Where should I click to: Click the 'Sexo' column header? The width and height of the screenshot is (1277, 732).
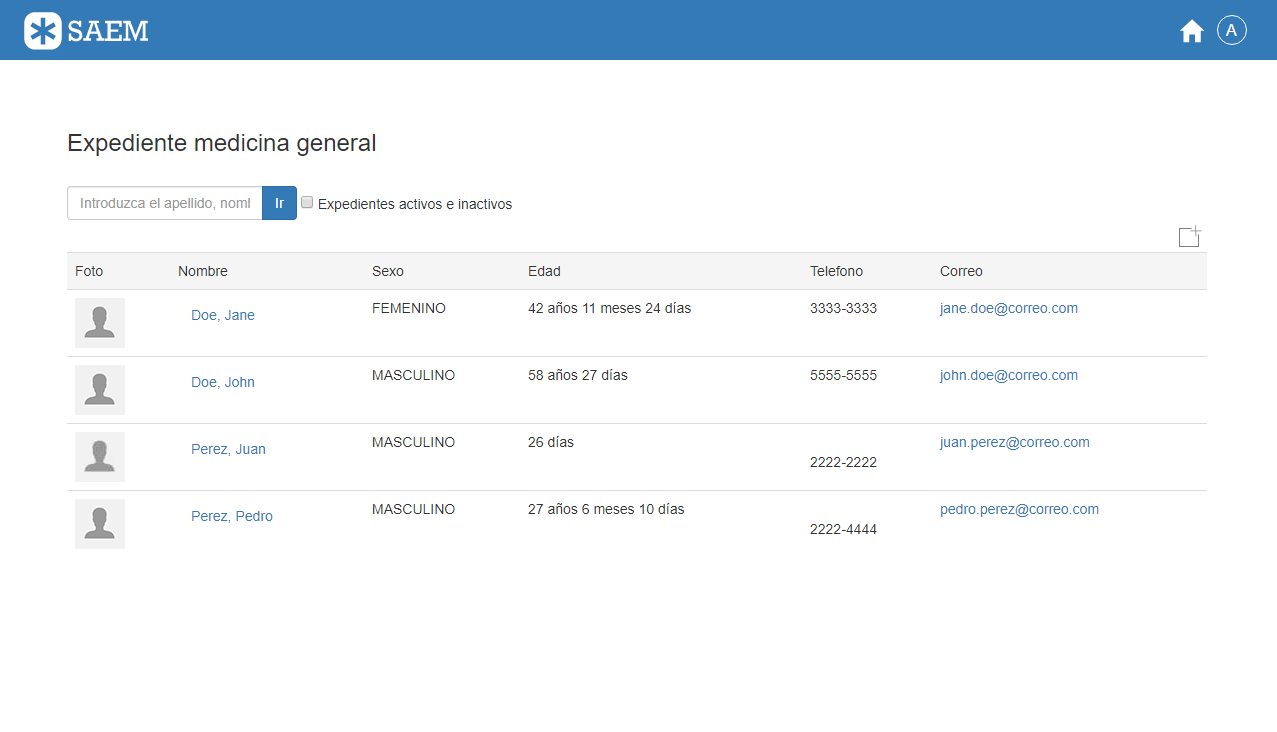pyautogui.click(x=388, y=271)
